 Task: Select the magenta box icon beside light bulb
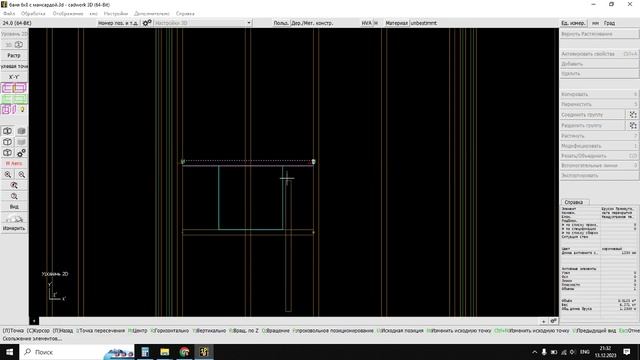[8, 109]
